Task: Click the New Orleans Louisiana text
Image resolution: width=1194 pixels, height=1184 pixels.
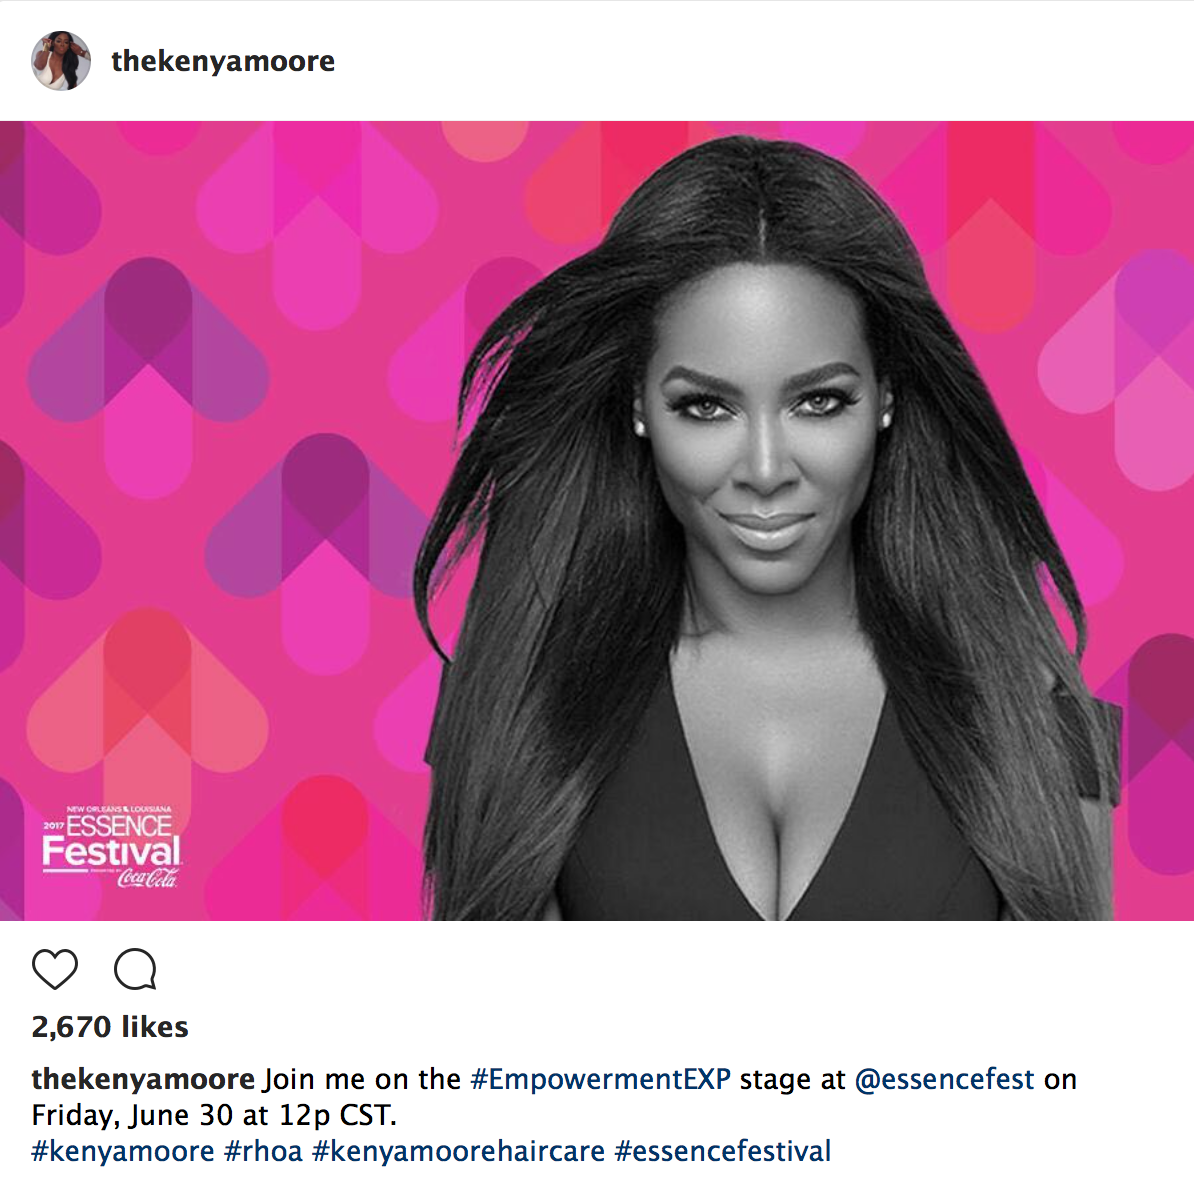Action: click(x=119, y=809)
